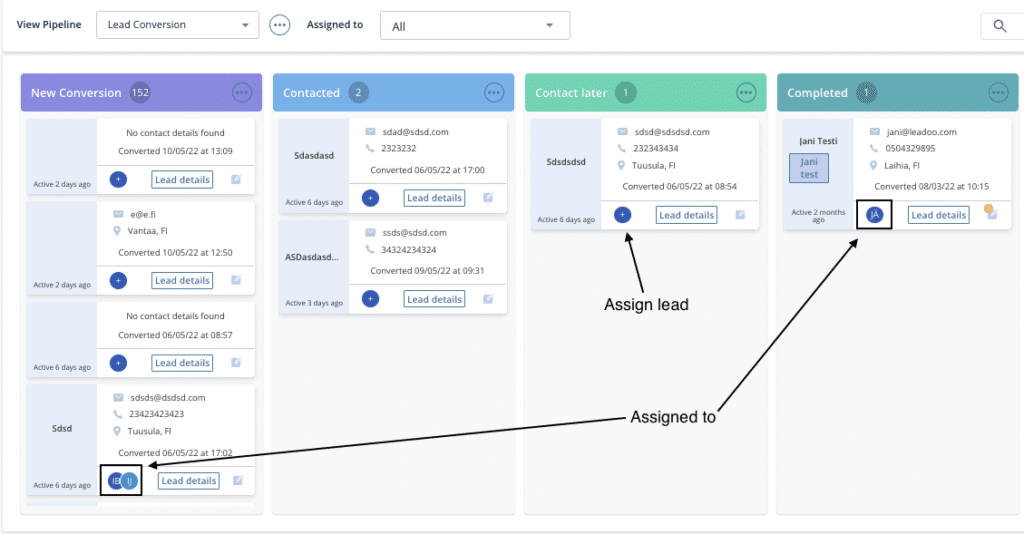The height and width of the screenshot is (534, 1024).
Task: Open pipeline options ellipsis beside Lead Conversion
Action: tap(280, 25)
